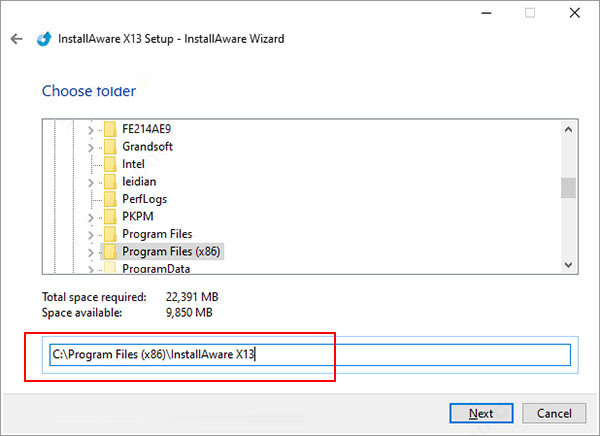Select the Intel folder
This screenshot has width=600, height=436.
[x=133, y=164]
